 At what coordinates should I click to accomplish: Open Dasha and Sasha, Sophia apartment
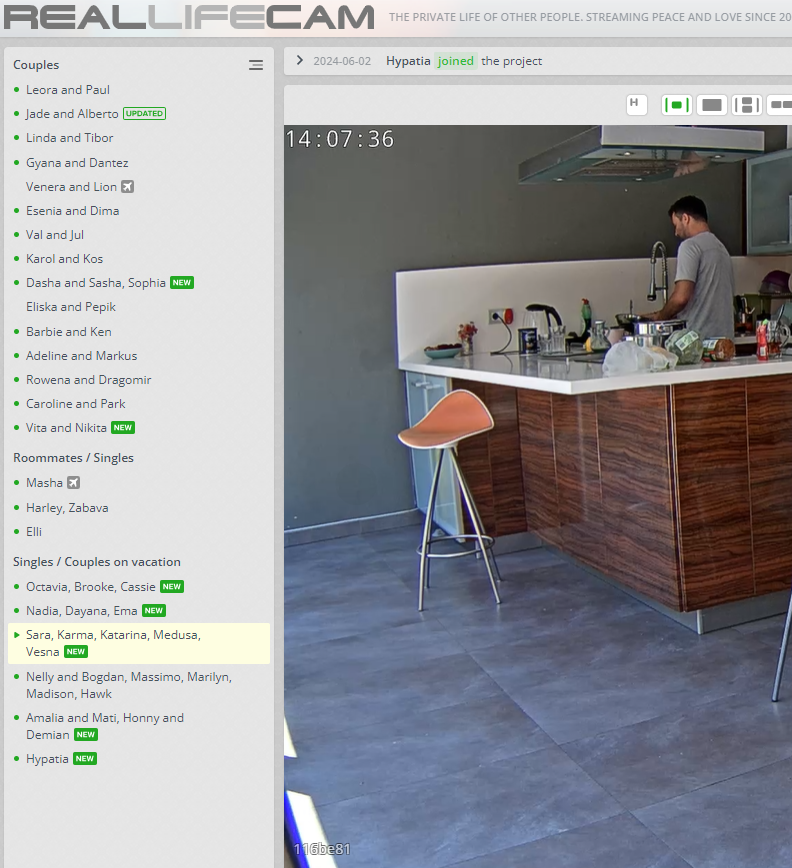point(96,283)
